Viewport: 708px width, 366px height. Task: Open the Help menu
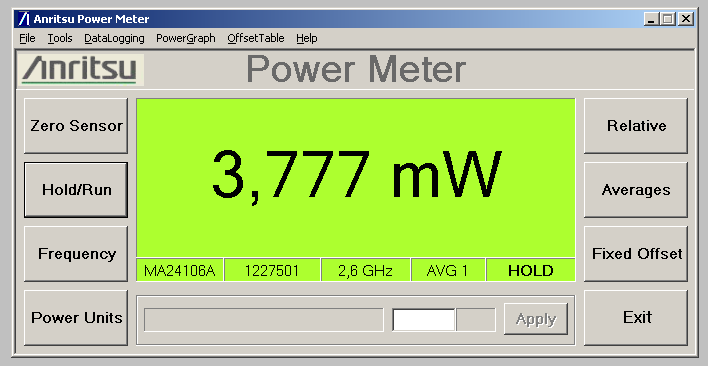(x=307, y=38)
